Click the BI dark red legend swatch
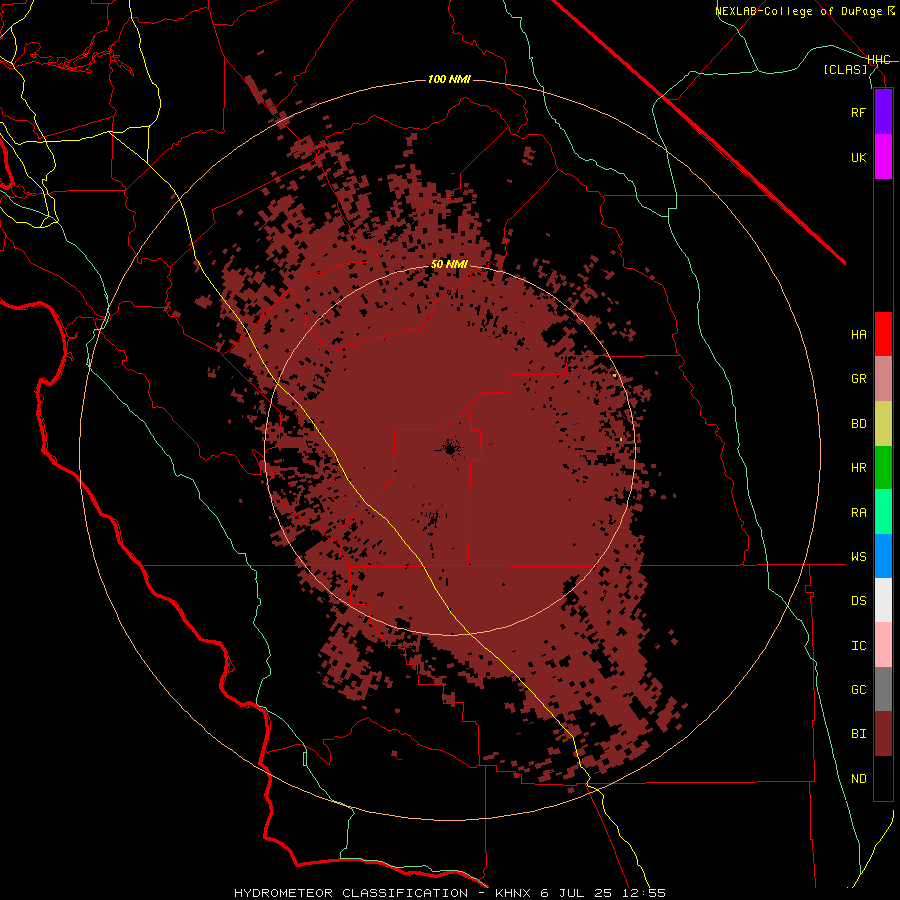The image size is (900, 900). click(883, 734)
